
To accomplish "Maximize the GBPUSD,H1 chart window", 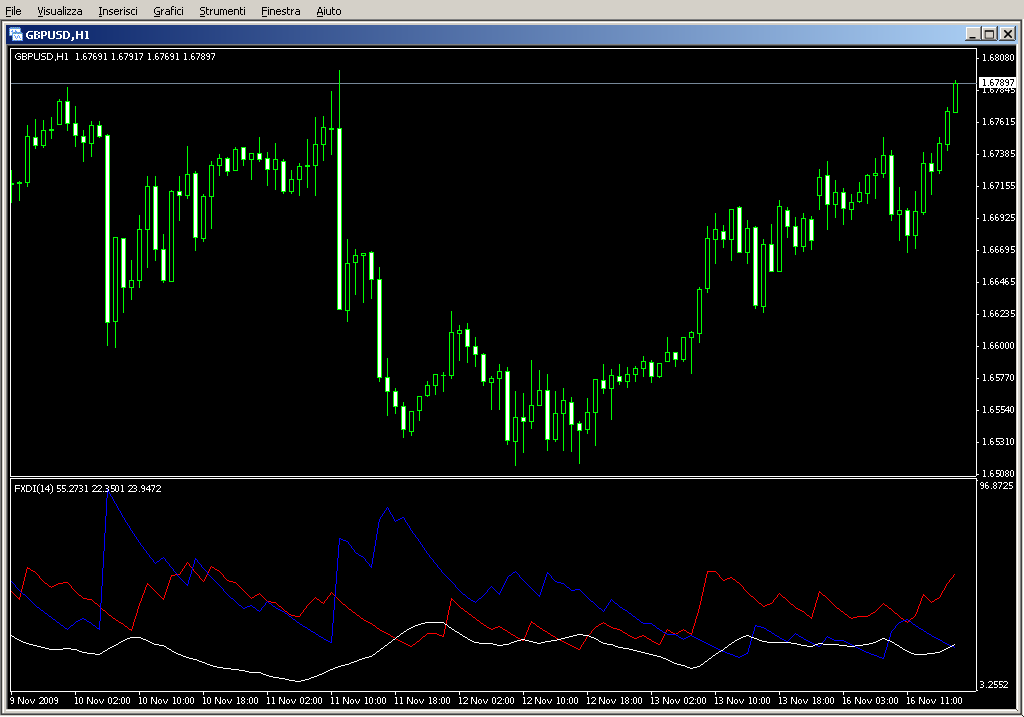I will tap(989, 34).
